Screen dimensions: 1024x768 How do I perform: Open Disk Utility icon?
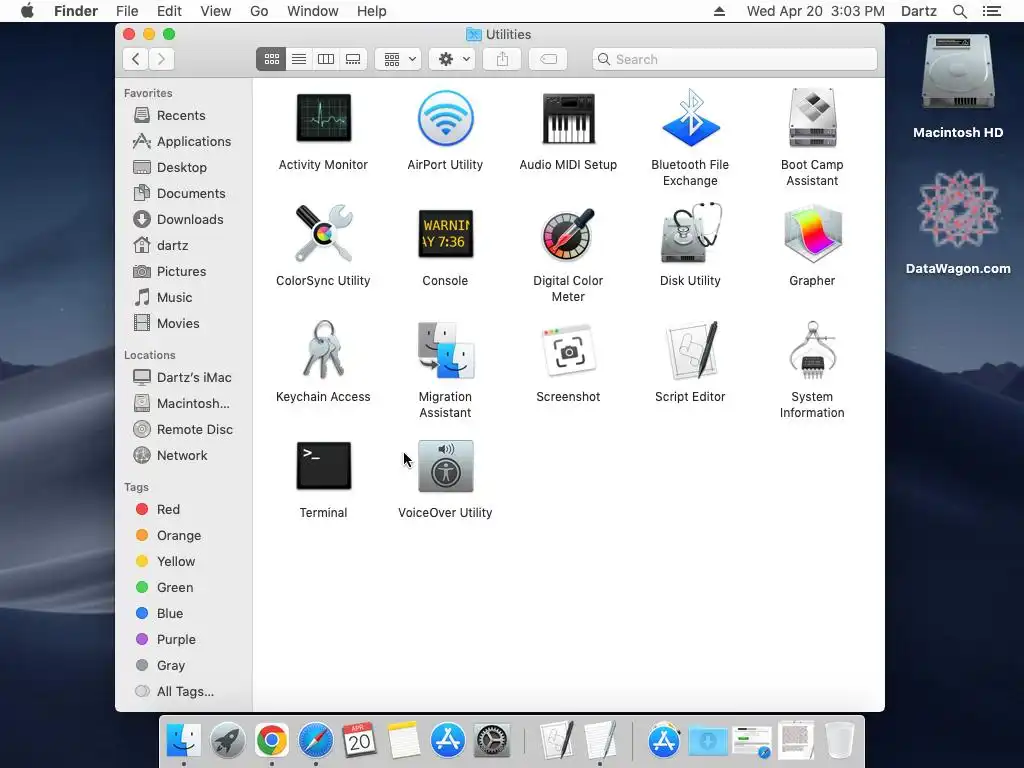click(x=690, y=234)
